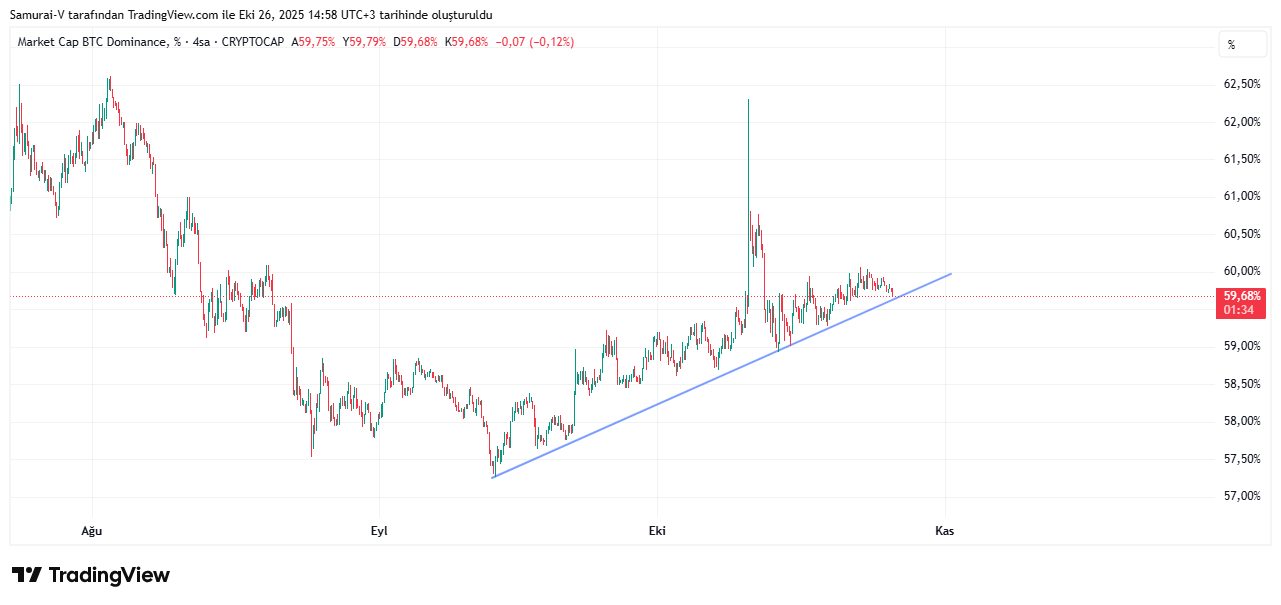Screen dimensions: 1281x605
Task: Click the Samurai-V snapshot caption text
Action: click(x=250, y=15)
